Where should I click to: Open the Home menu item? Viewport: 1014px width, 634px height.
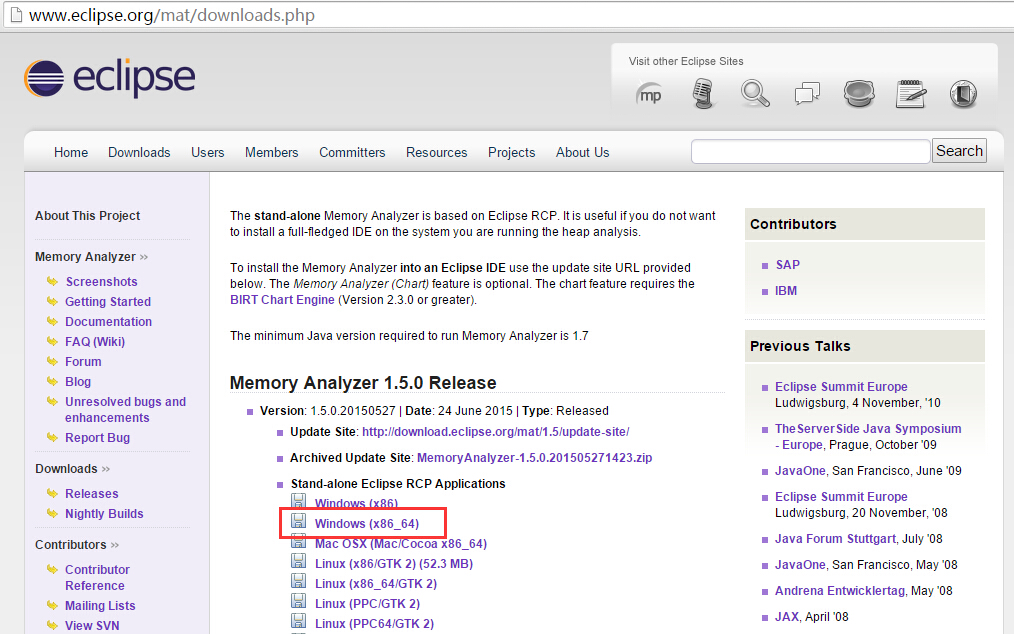click(70, 152)
